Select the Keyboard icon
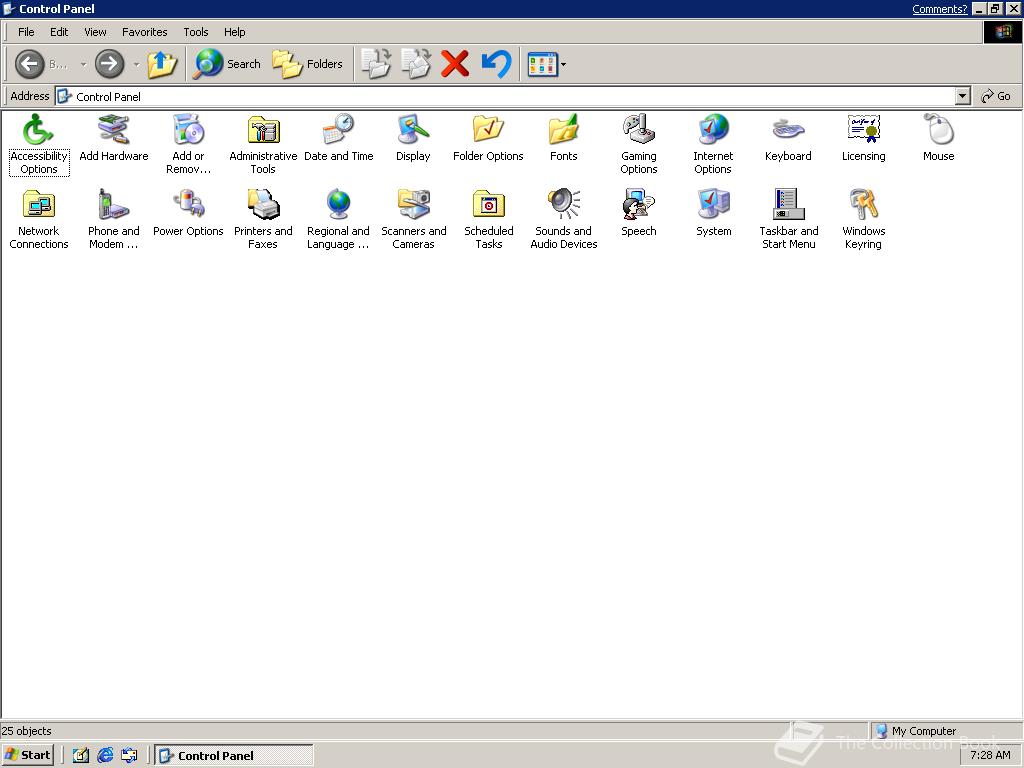 [788, 138]
